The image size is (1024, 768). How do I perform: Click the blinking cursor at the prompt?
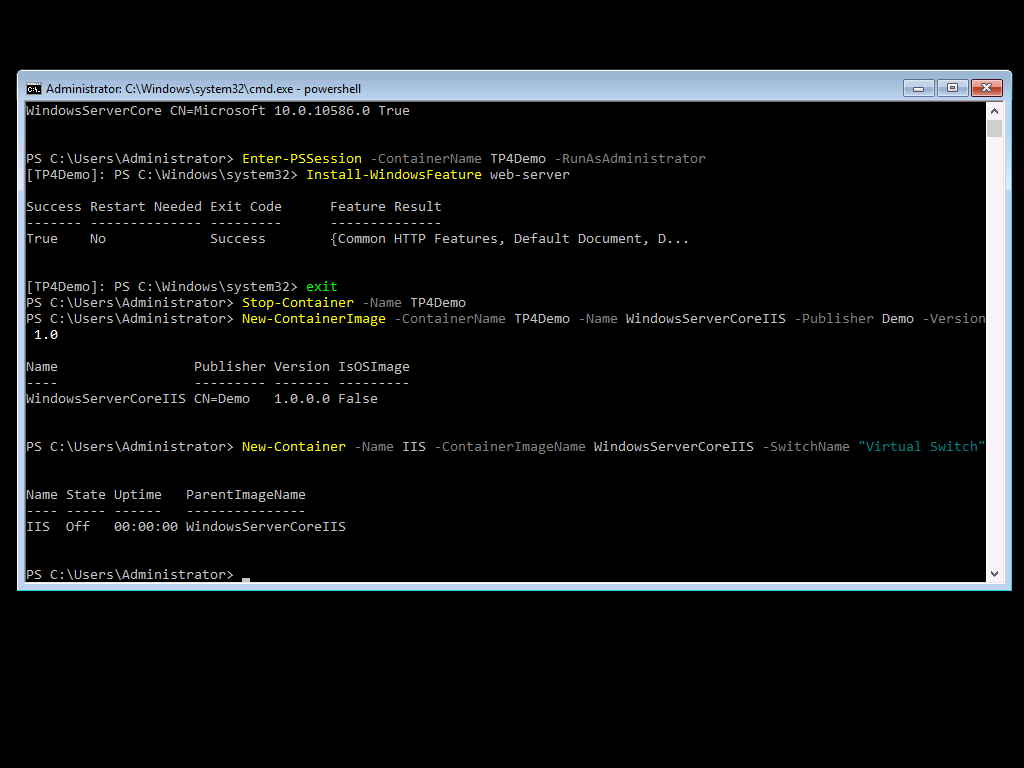click(244, 578)
